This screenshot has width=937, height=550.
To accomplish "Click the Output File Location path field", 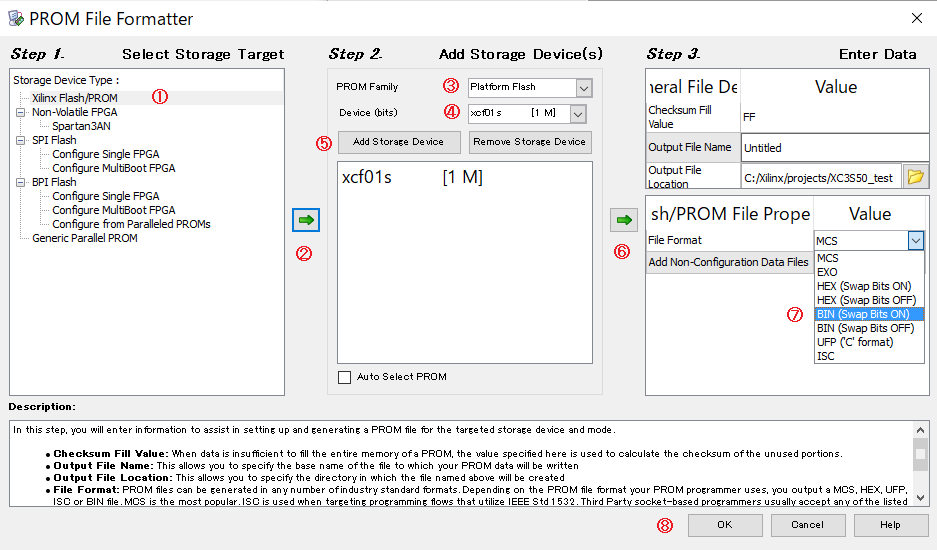I will 821,178.
